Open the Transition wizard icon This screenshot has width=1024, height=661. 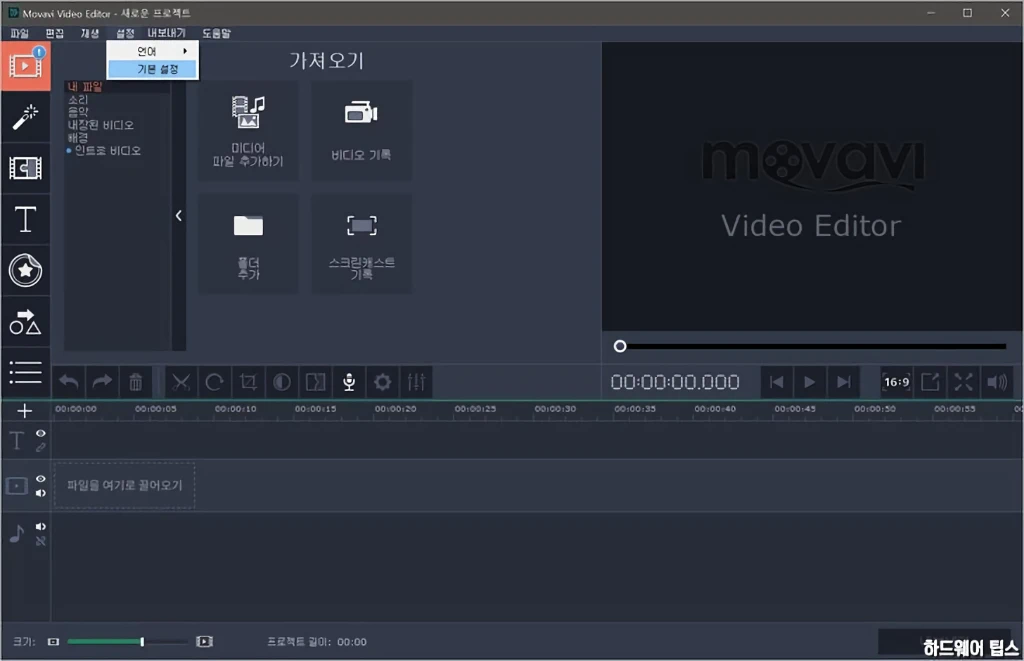pyautogui.click(x=315, y=382)
